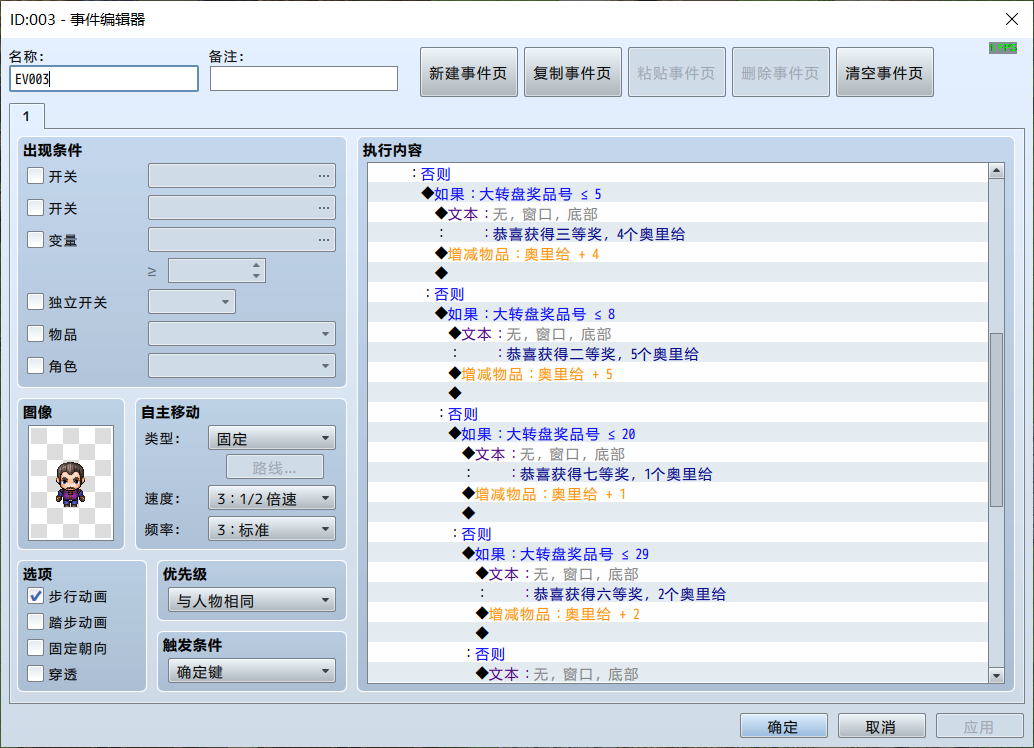Enable the 穿透 option

[36, 674]
